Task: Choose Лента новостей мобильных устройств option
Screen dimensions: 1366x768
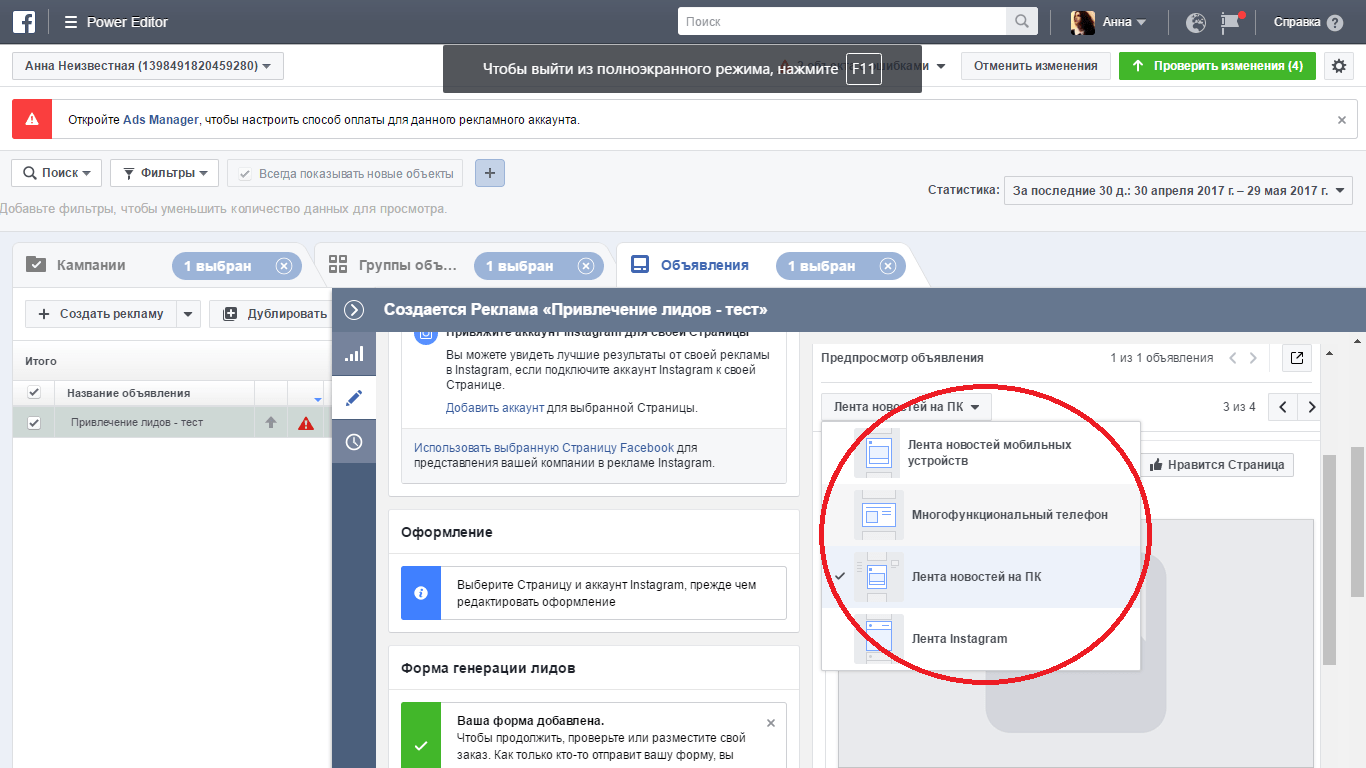Action: 980,453
